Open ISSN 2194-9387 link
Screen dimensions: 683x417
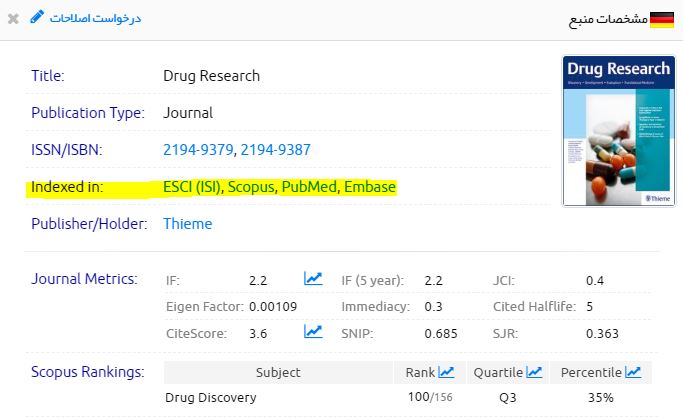(x=275, y=150)
